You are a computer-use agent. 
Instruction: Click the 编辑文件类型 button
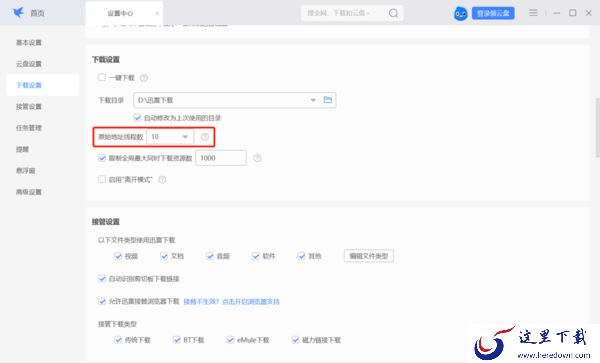[x=368, y=256]
